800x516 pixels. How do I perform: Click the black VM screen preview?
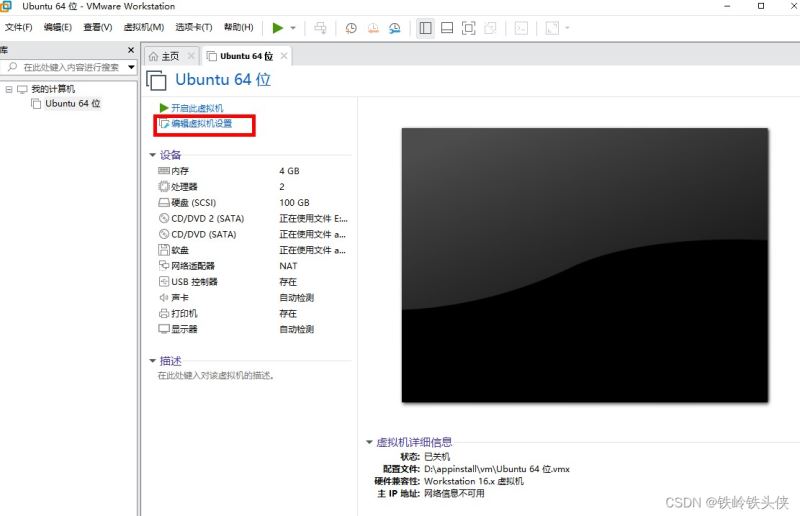(585, 265)
